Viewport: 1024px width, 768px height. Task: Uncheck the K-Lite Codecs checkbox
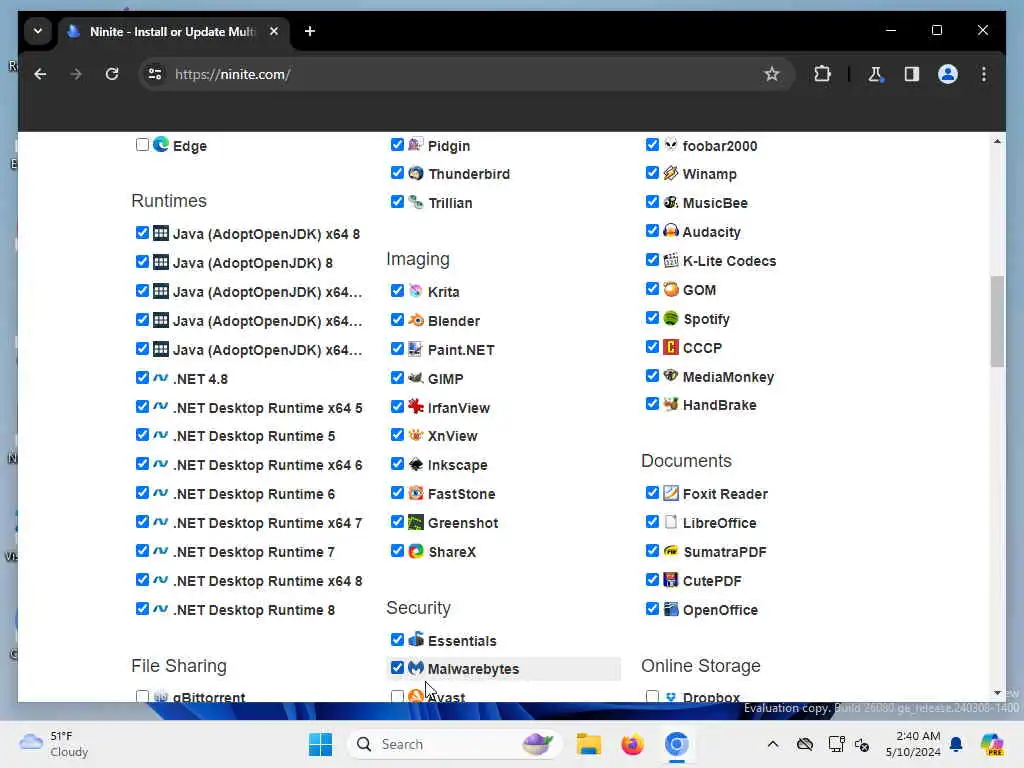652,260
